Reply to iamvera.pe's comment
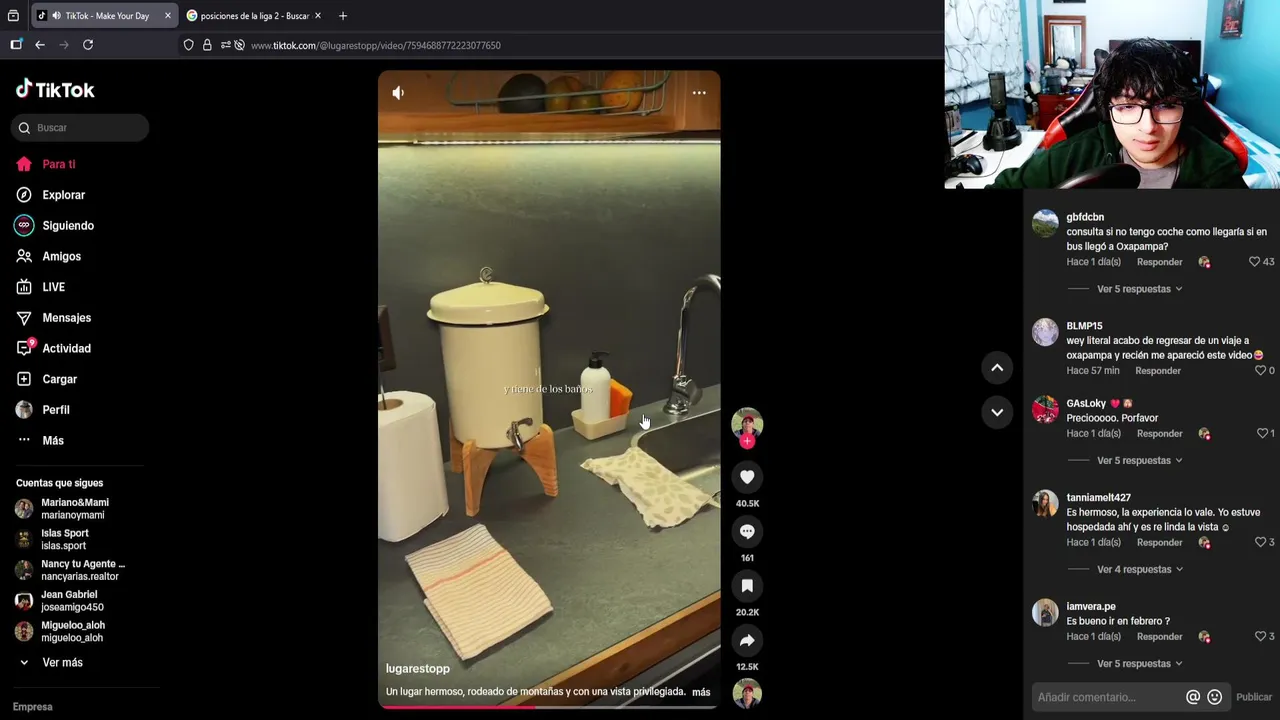Screen dimensions: 1280x720 [1159, 637]
